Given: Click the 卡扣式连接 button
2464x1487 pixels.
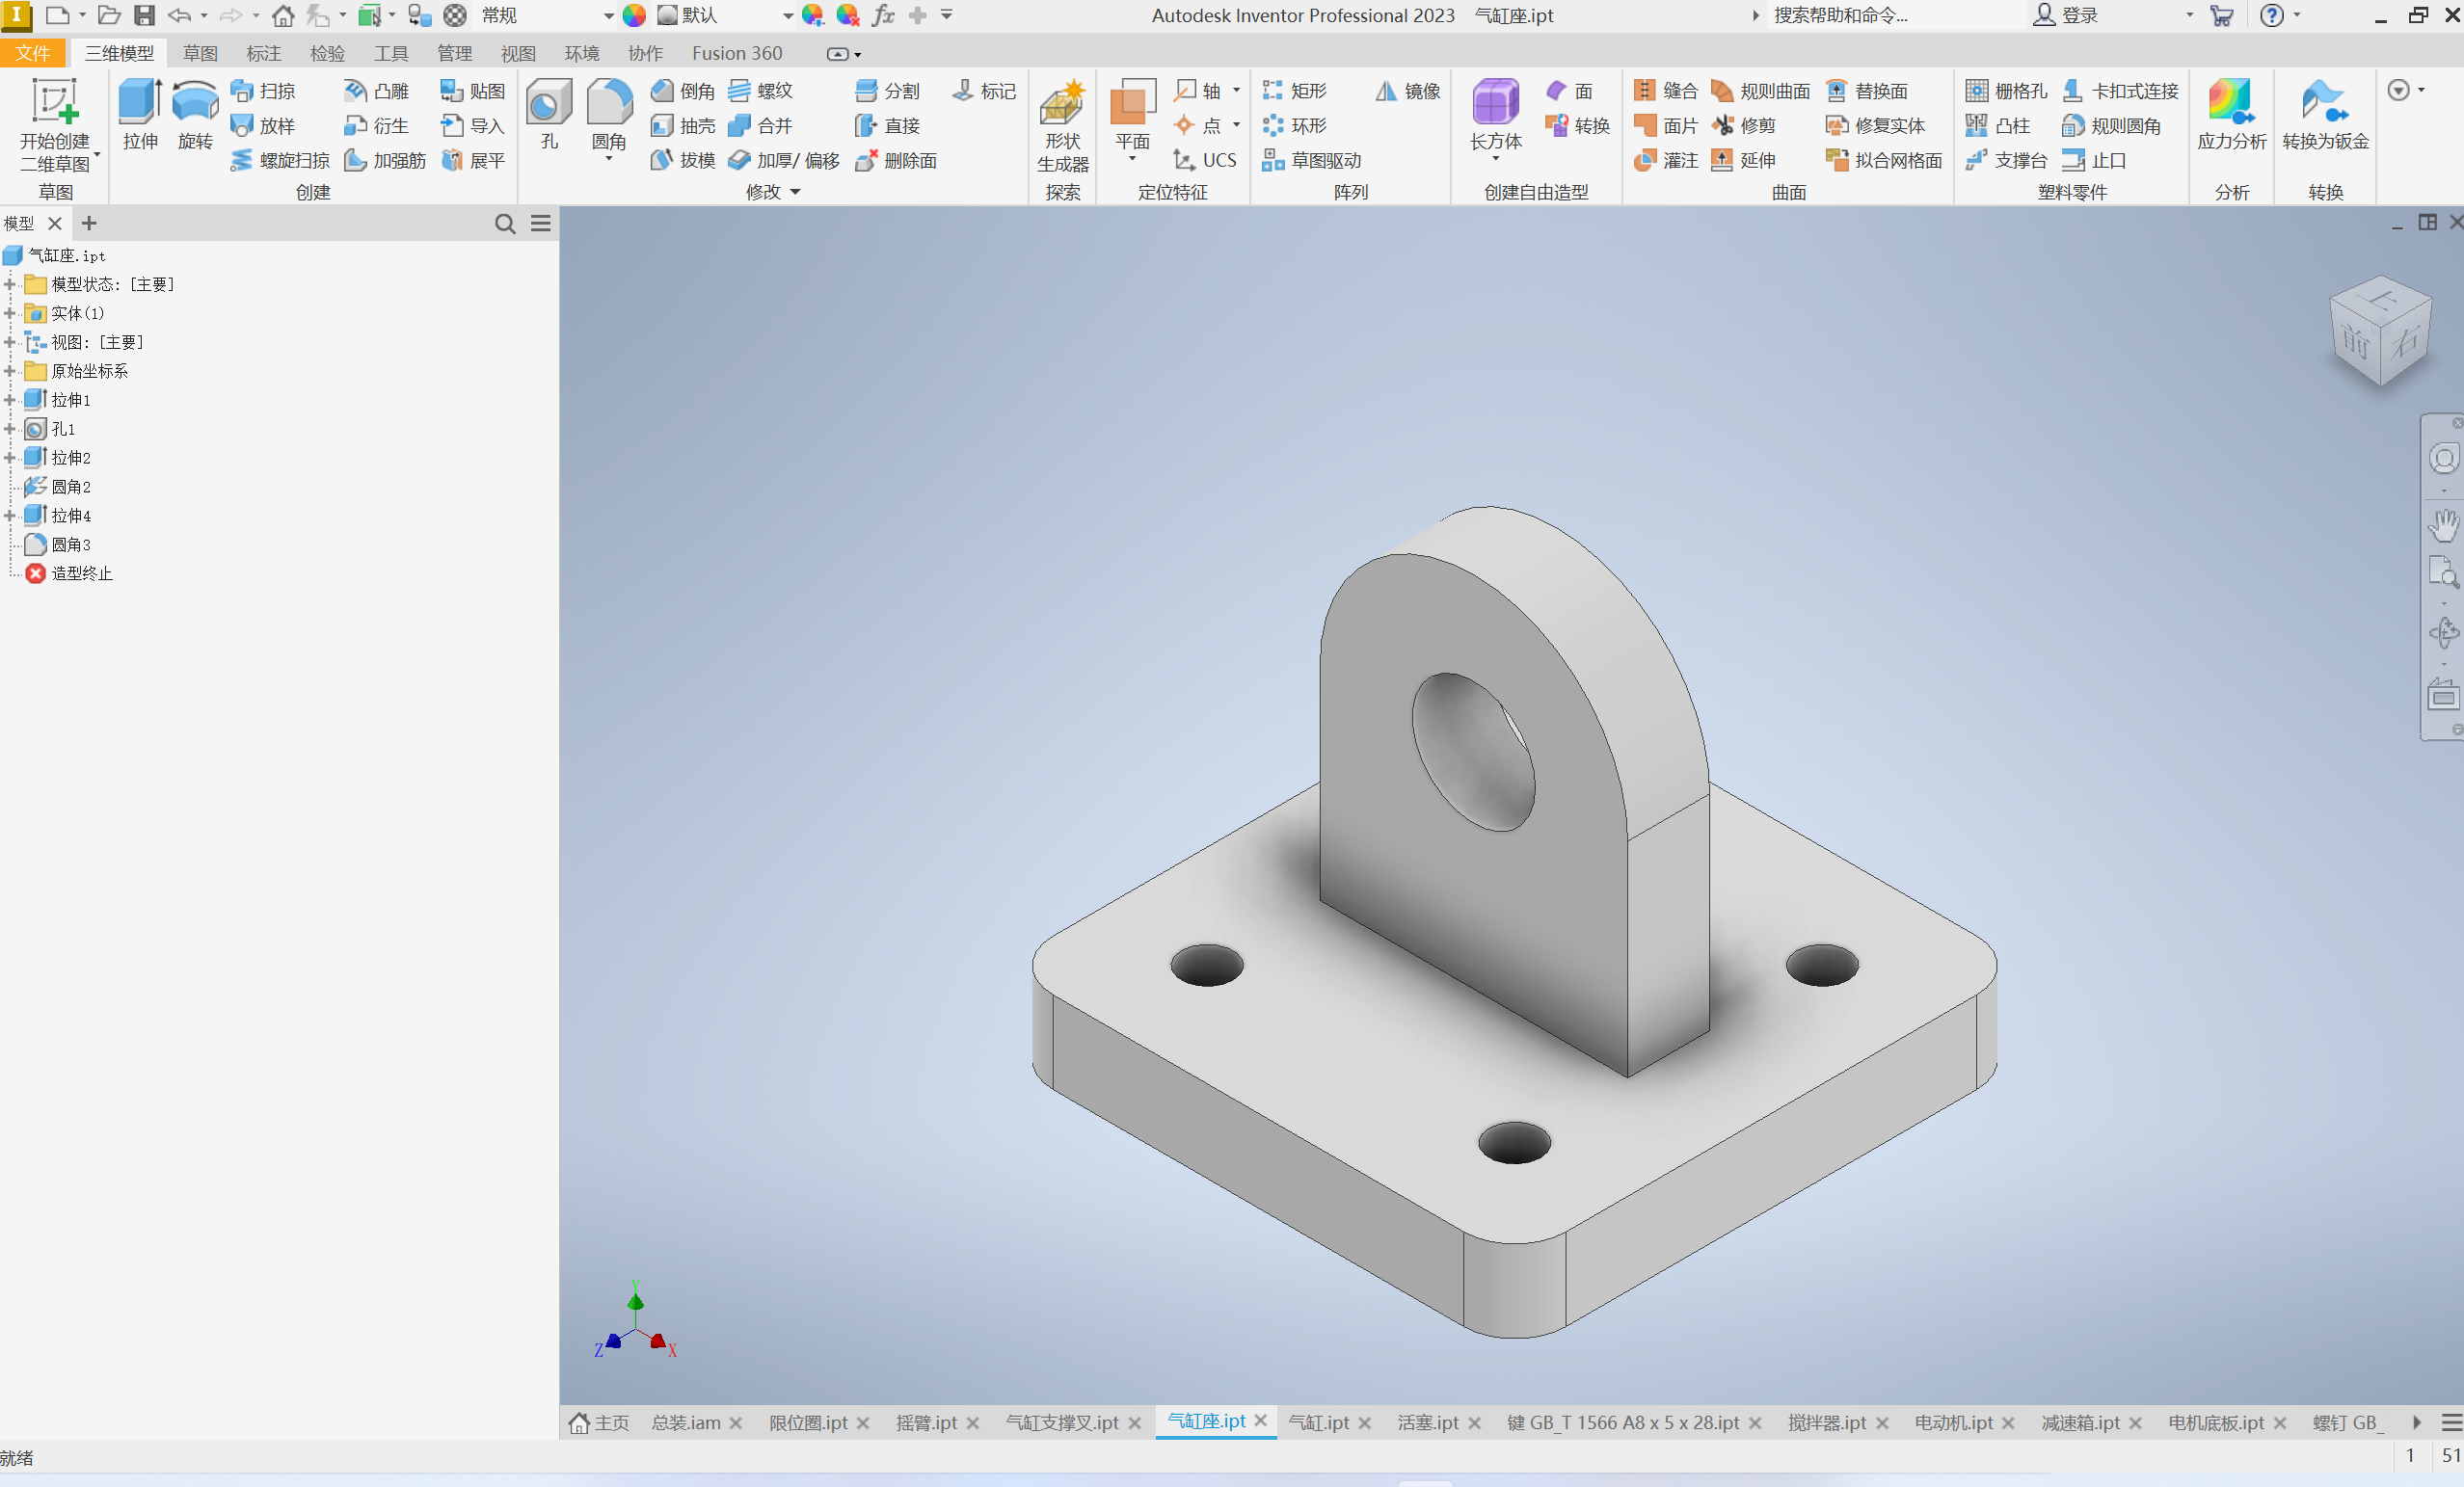Looking at the screenshot, I should (2121, 91).
